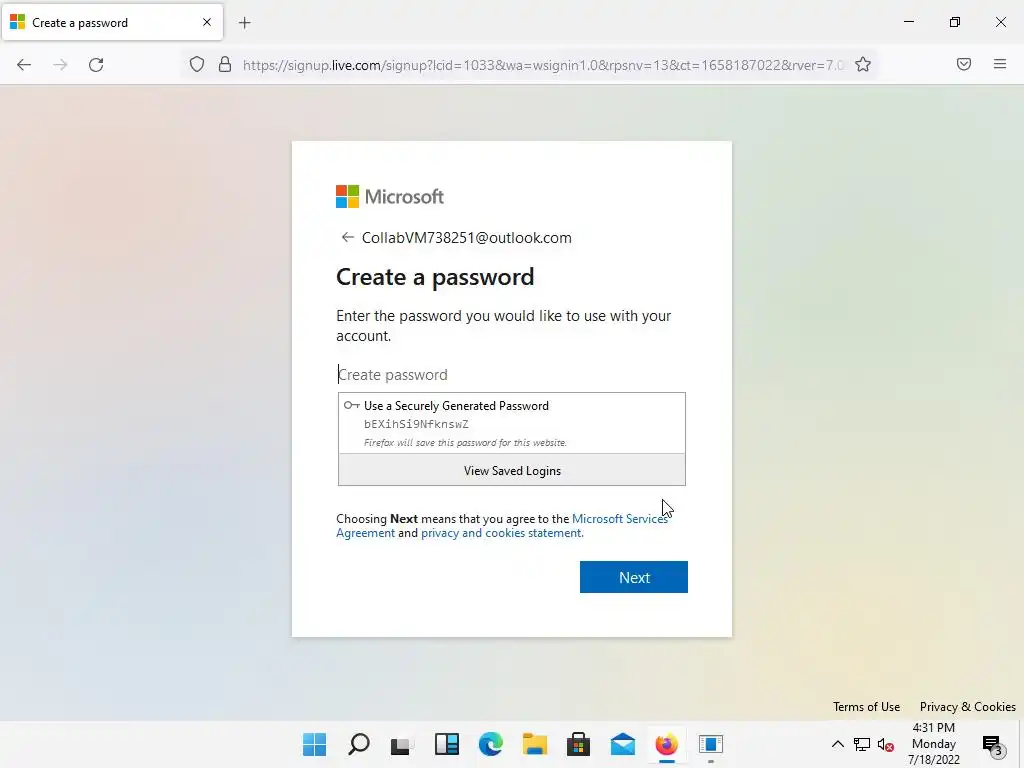Go back with the browser back arrow
1024x768 pixels.
tap(24, 65)
